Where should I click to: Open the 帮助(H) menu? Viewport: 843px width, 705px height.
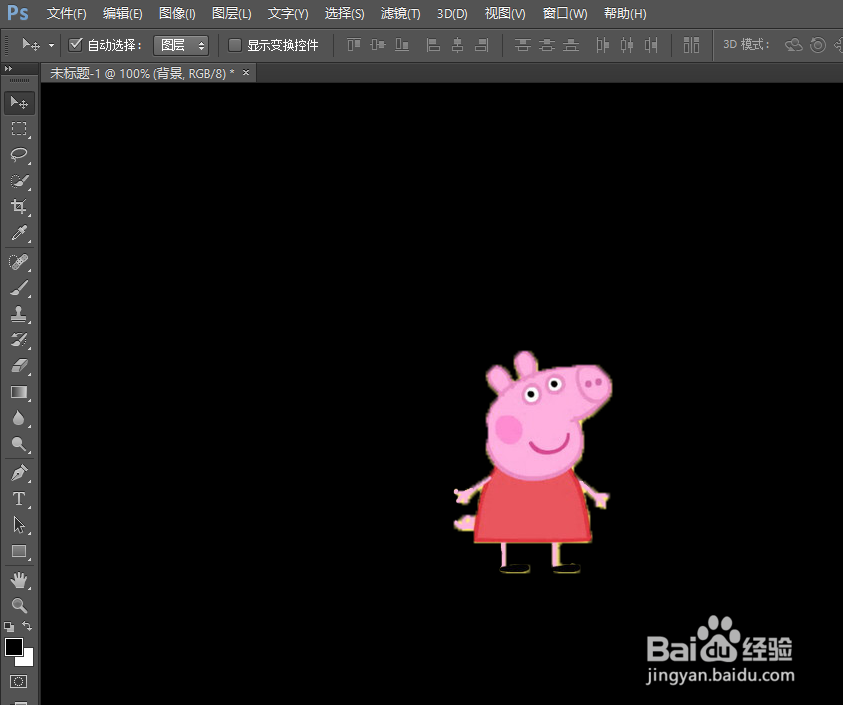point(625,13)
